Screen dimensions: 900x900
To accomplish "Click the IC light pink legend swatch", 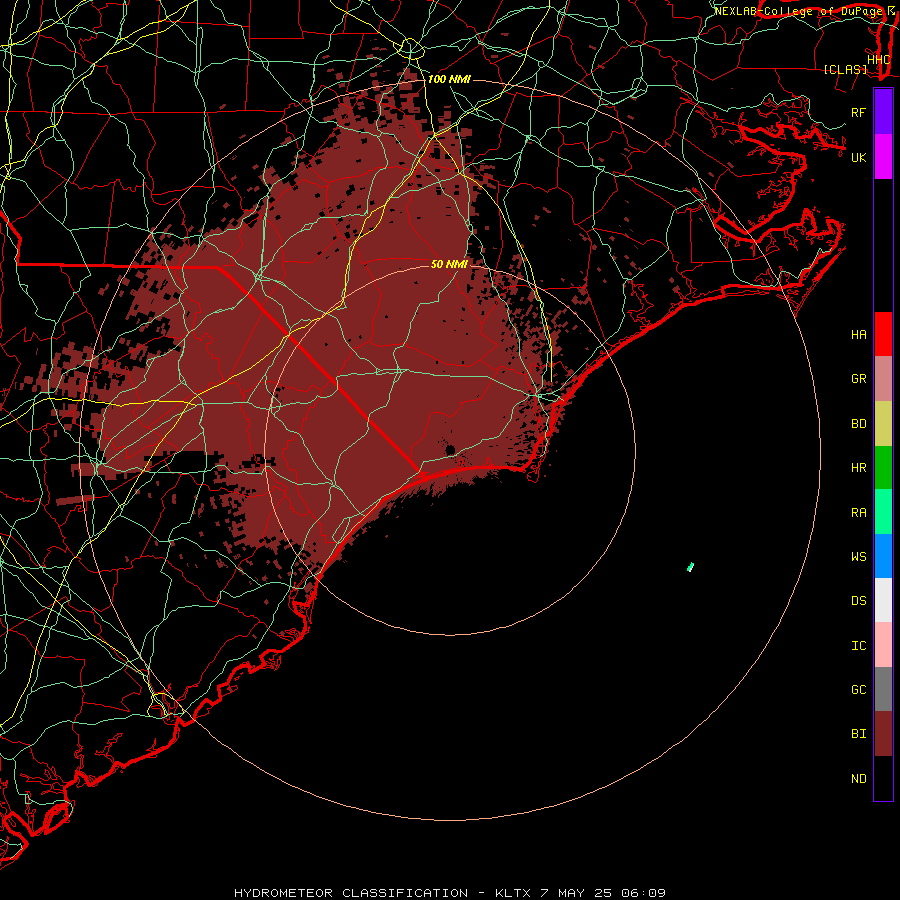I will coord(883,645).
